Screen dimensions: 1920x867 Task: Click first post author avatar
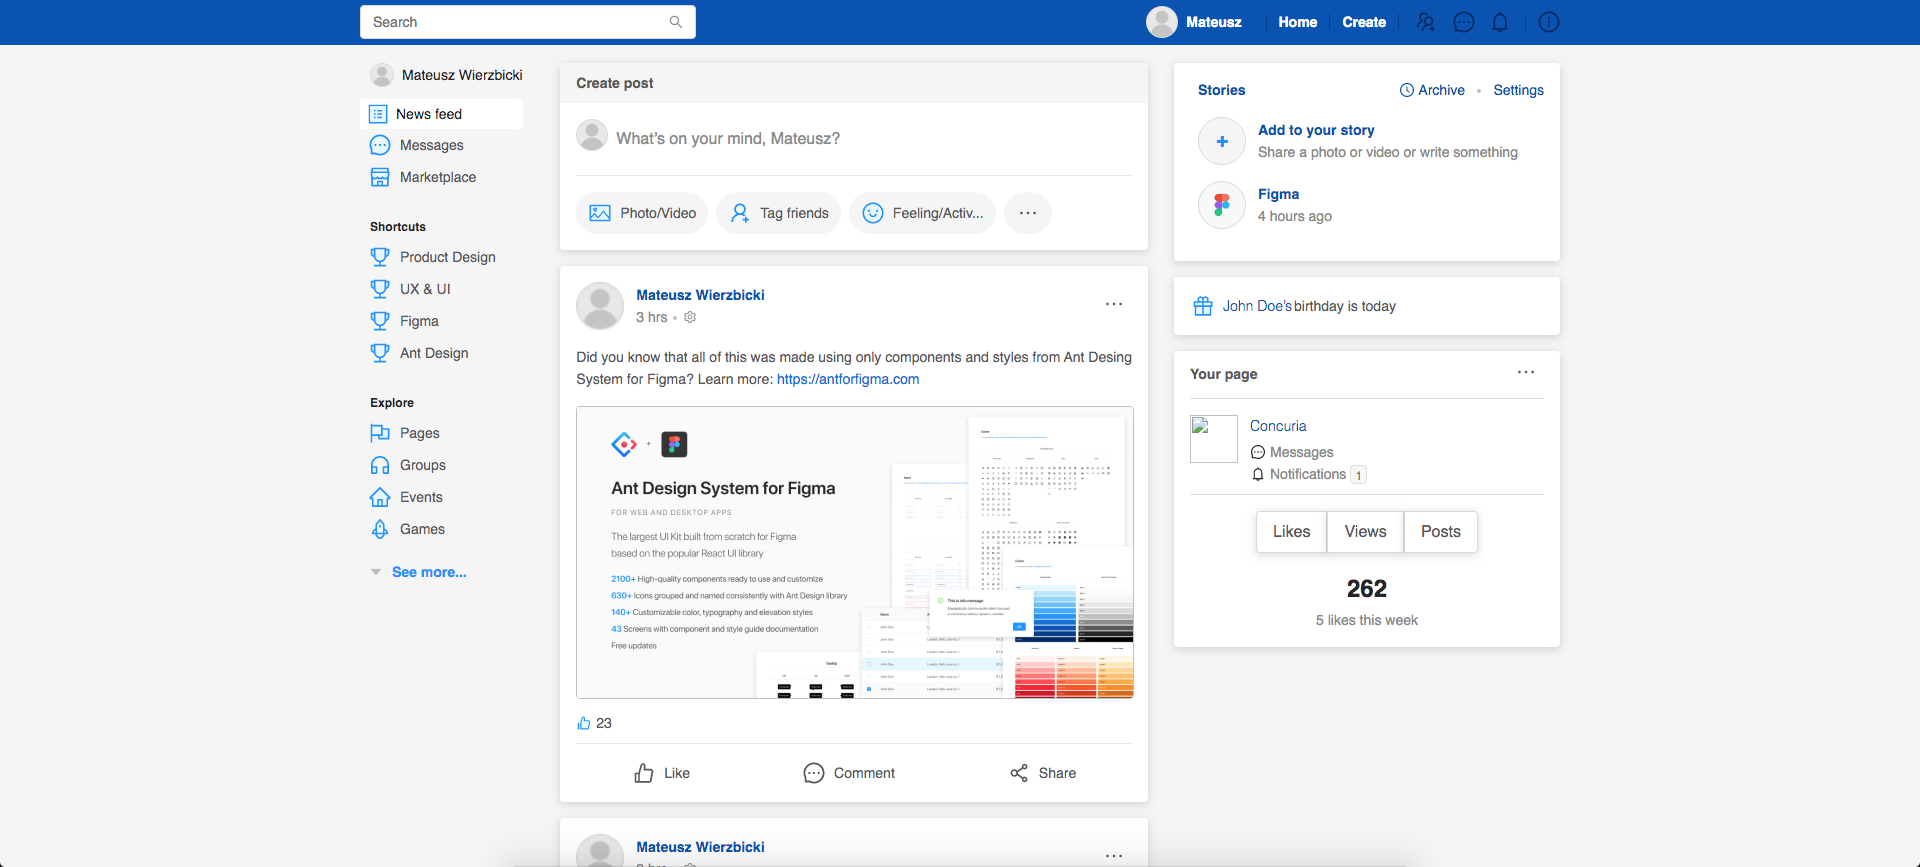tap(600, 306)
